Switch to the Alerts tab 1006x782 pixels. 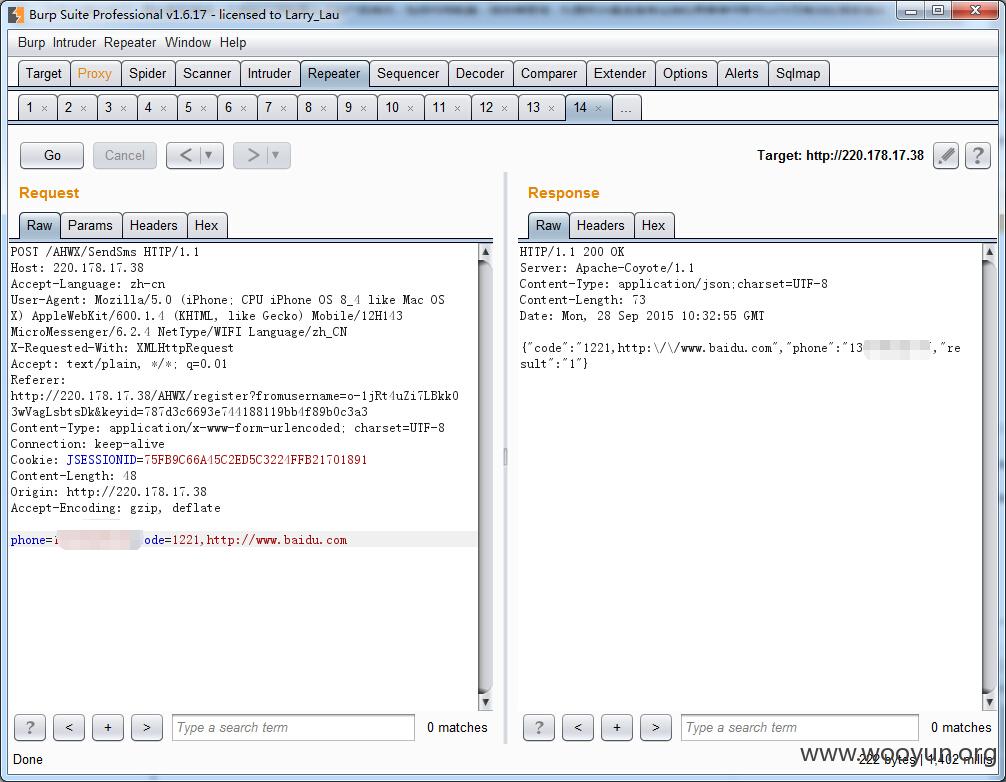click(742, 74)
